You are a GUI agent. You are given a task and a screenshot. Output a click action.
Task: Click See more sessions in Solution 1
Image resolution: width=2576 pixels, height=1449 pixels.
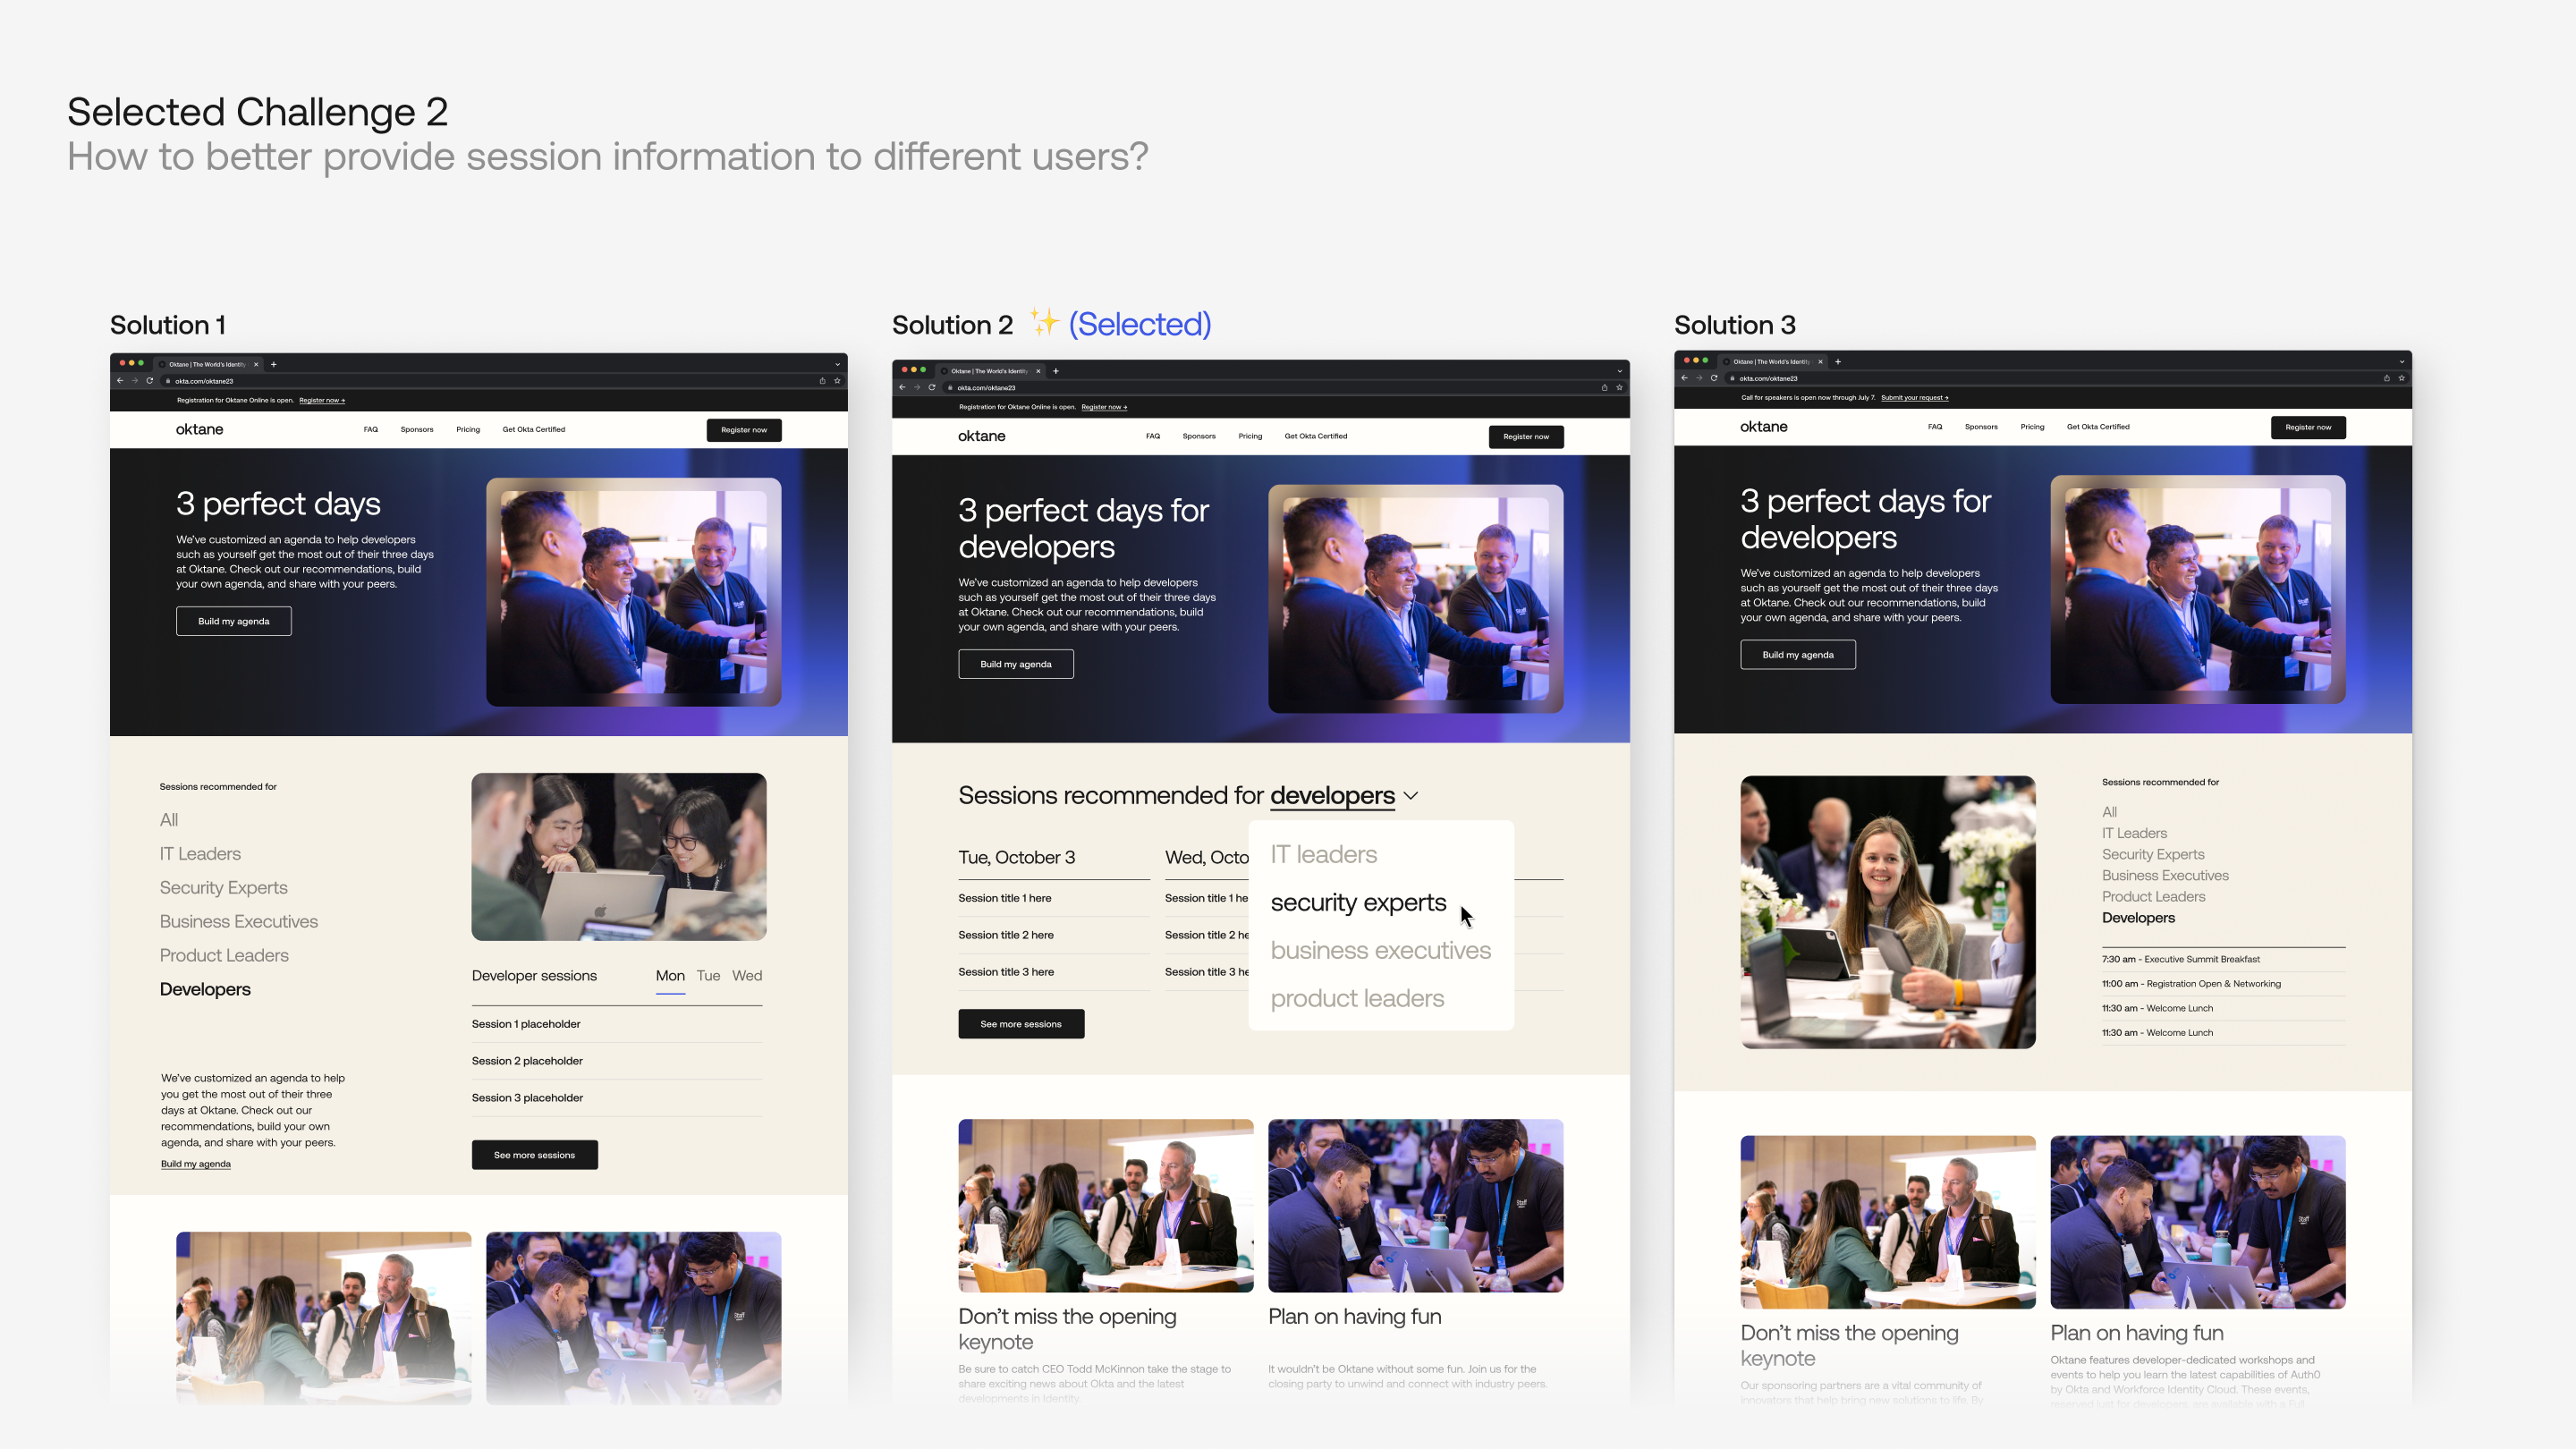click(534, 1155)
